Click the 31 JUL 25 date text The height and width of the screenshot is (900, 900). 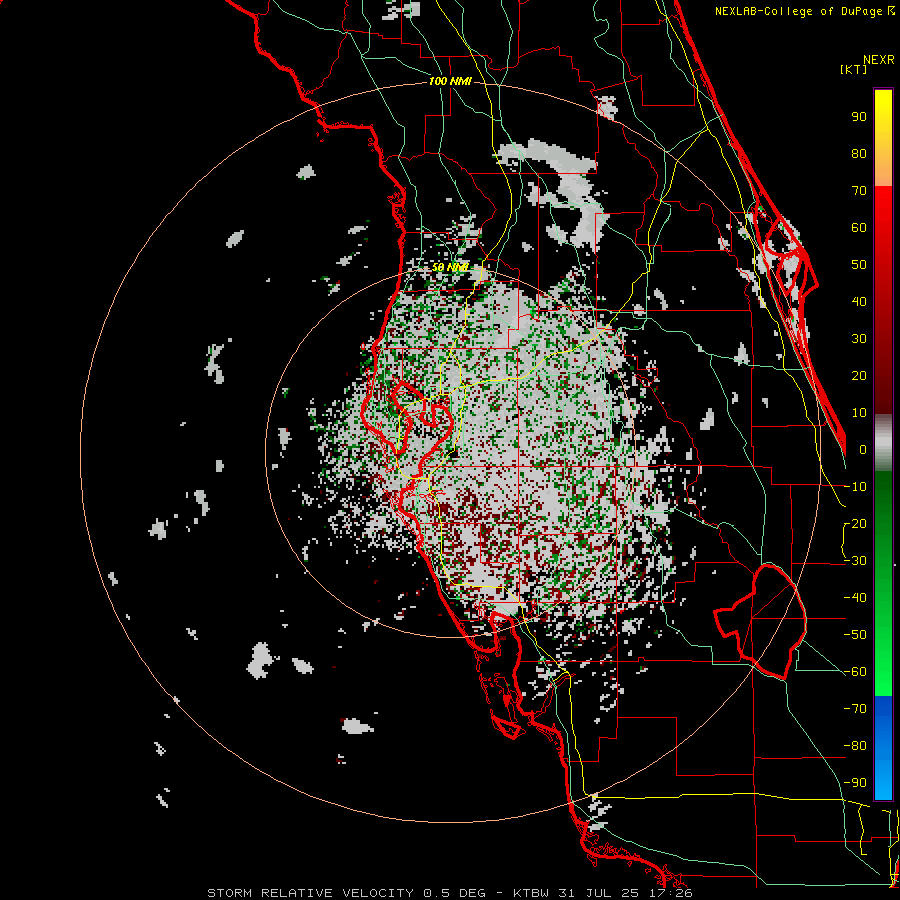pos(602,893)
